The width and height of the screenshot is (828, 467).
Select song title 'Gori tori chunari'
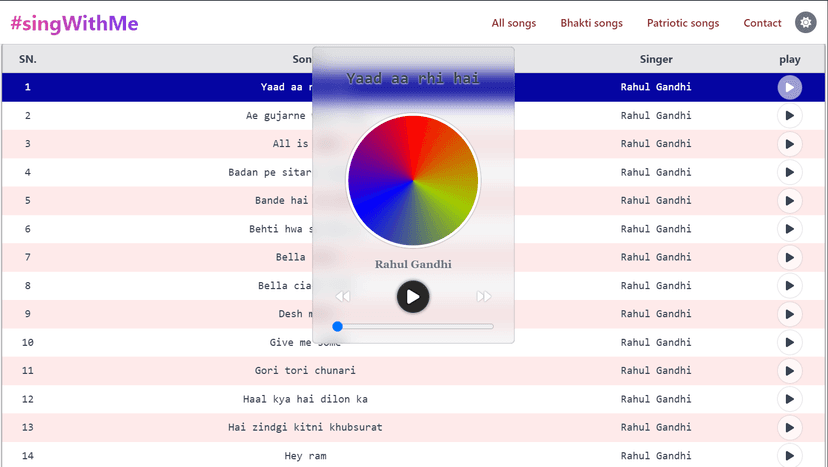coord(305,371)
